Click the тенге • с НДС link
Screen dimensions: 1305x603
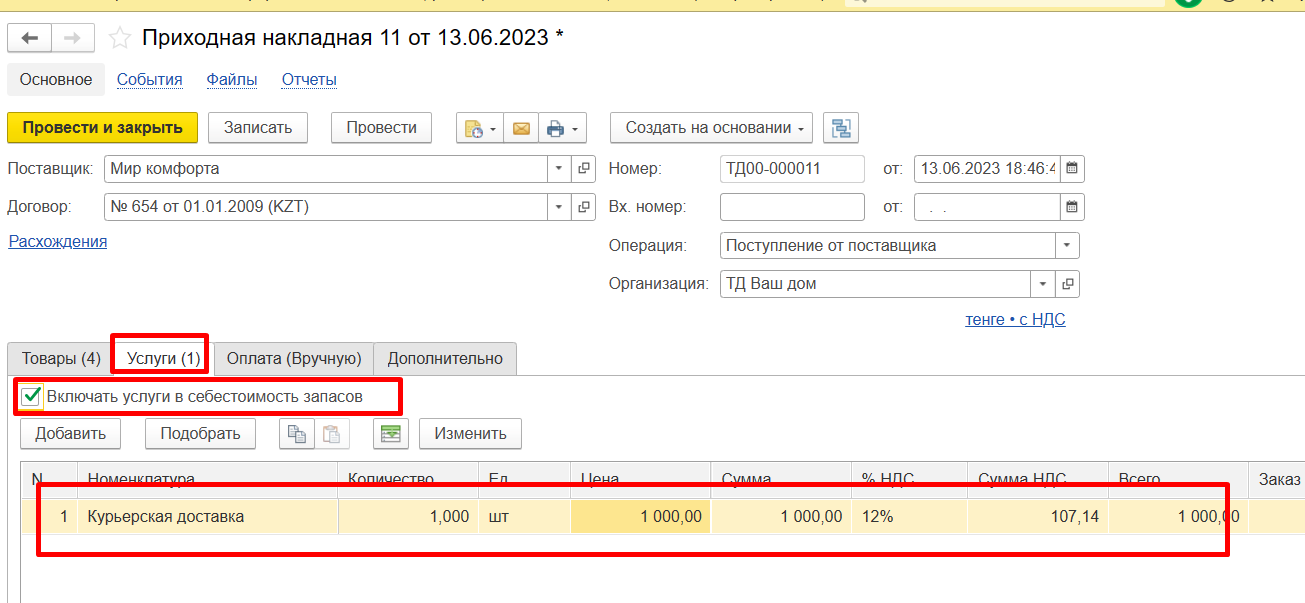pyautogui.click(x=1015, y=320)
